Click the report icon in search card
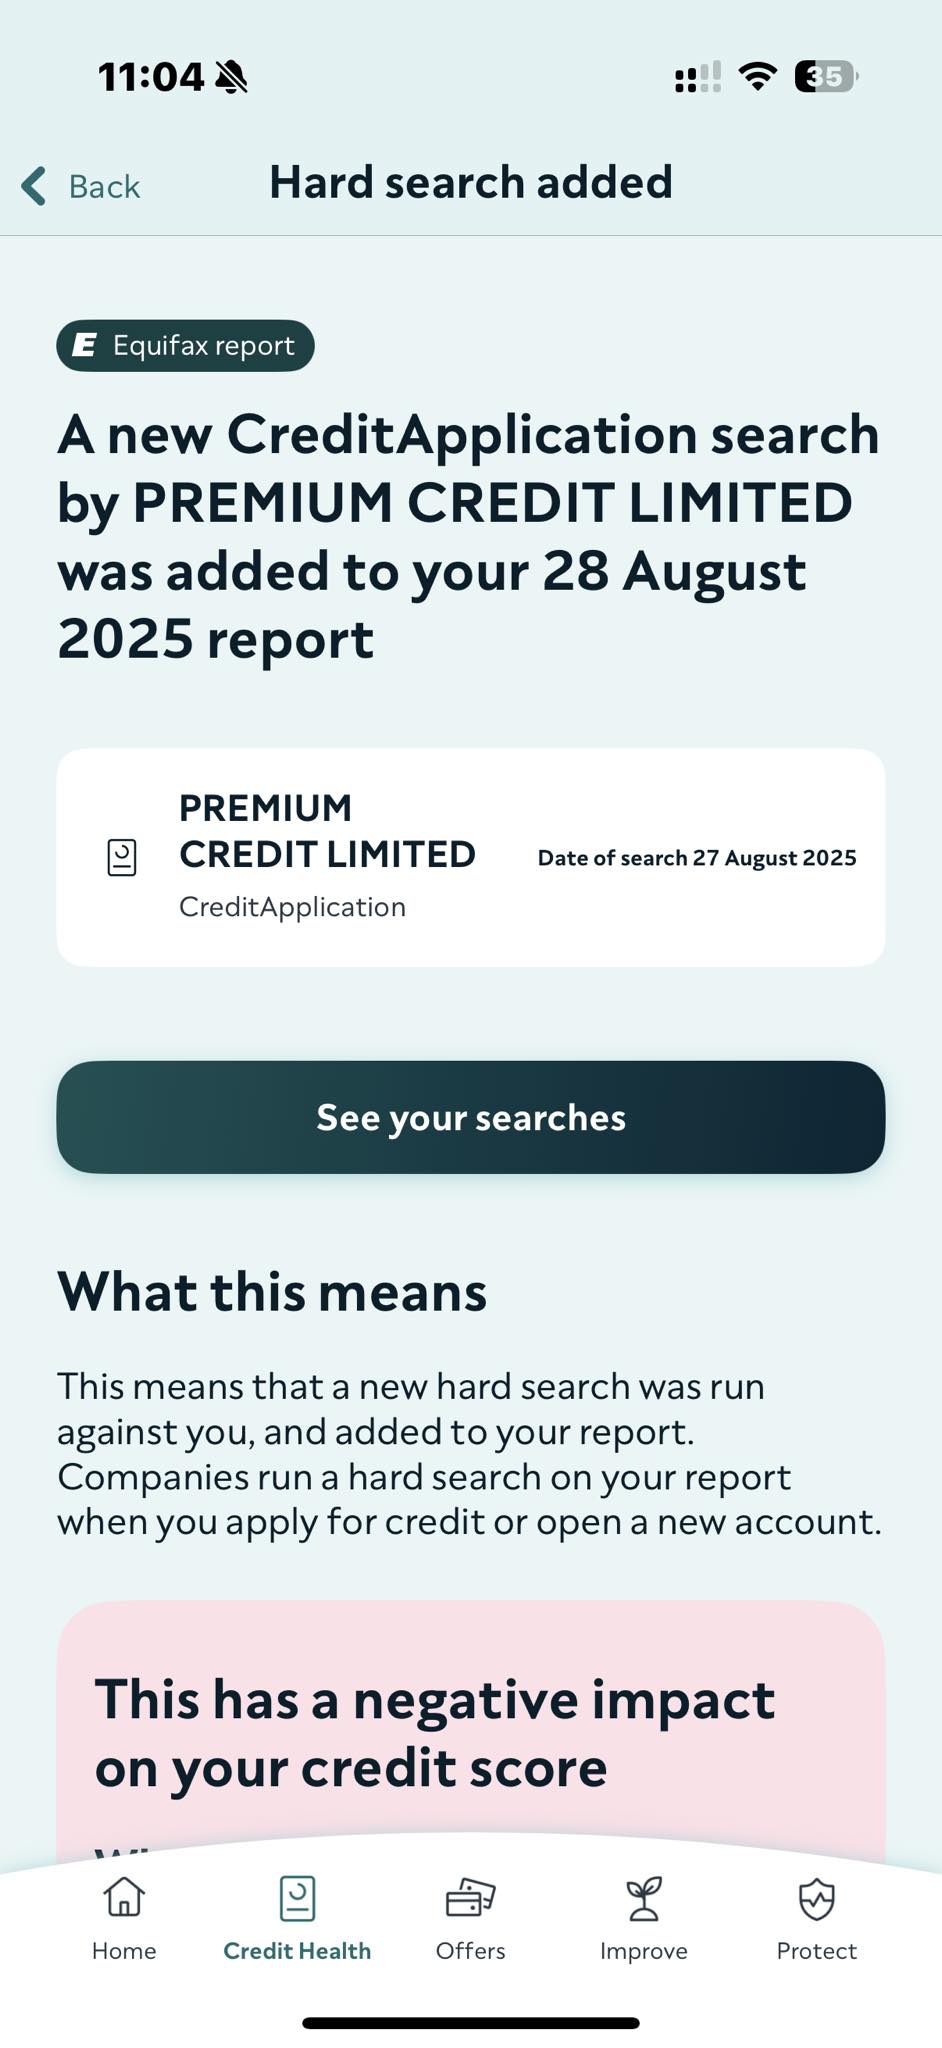The image size is (942, 2048). coord(122,857)
